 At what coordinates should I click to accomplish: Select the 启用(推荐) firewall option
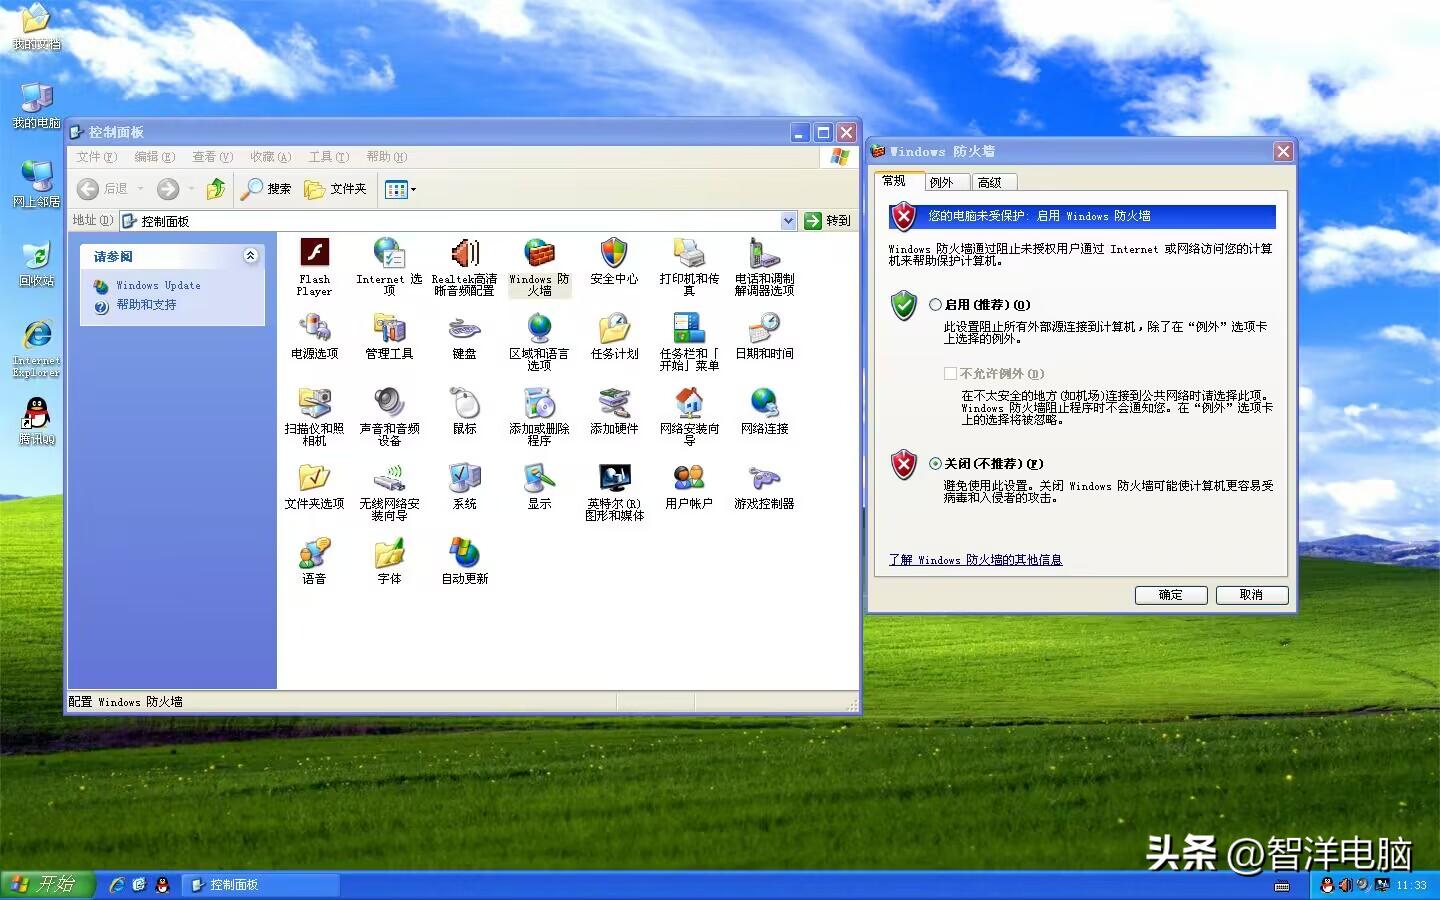pos(936,304)
